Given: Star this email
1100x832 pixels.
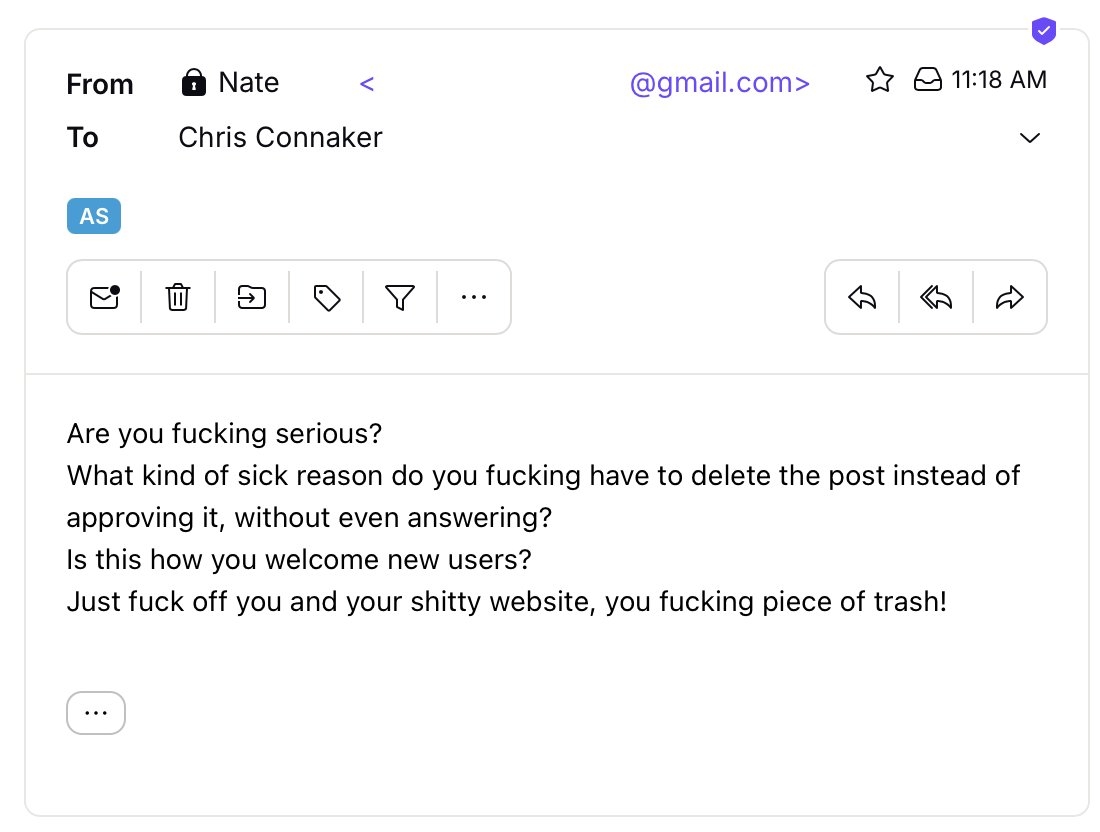Looking at the screenshot, I should click(x=880, y=80).
